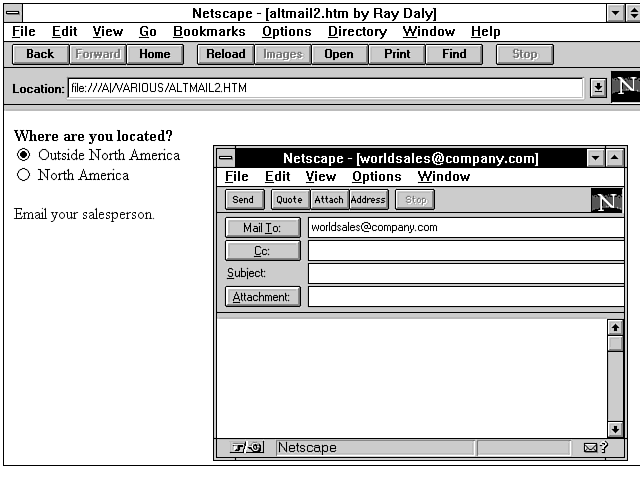Open the mail window system control menu
The image size is (640, 480).
[x=226, y=158]
